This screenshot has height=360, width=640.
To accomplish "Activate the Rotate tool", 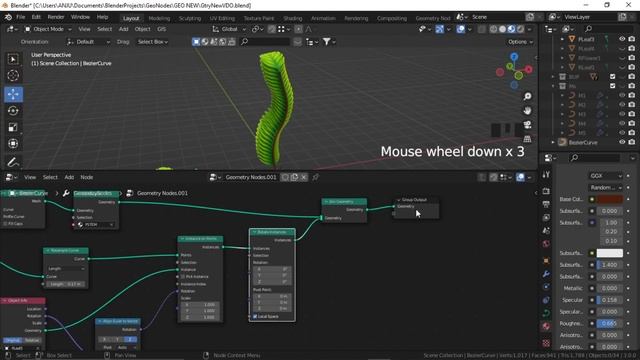I will [13, 111].
